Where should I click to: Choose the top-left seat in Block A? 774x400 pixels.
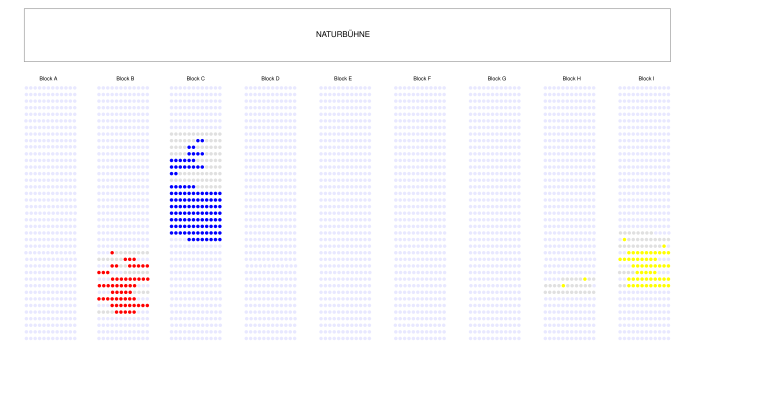click(x=27, y=88)
